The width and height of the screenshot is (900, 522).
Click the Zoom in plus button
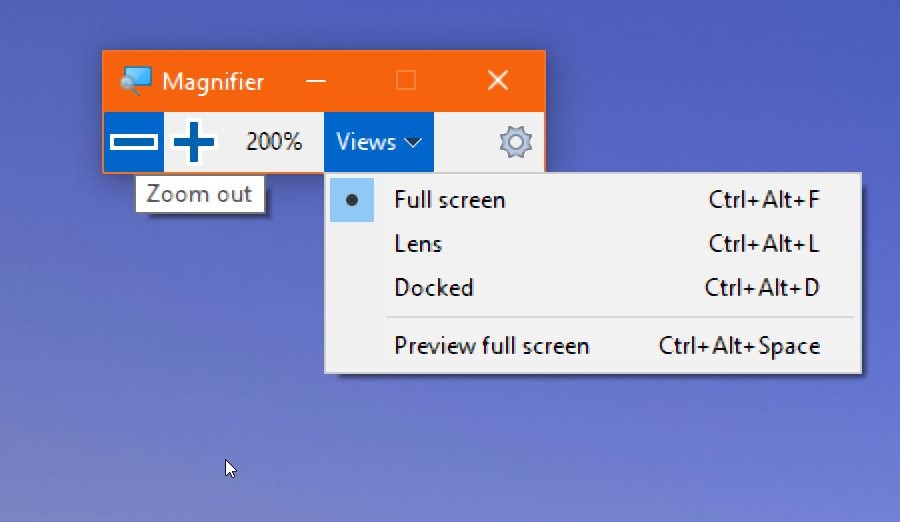coord(194,142)
